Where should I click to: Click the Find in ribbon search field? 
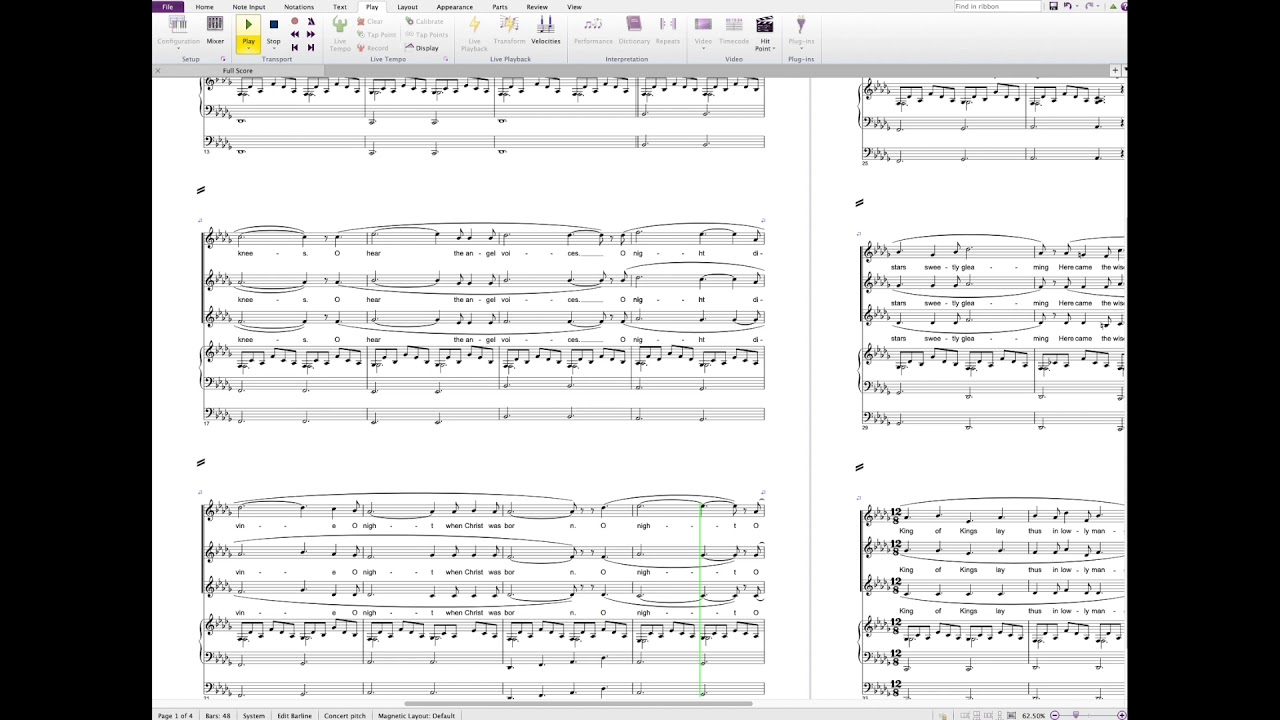pyautogui.click(x=998, y=6)
